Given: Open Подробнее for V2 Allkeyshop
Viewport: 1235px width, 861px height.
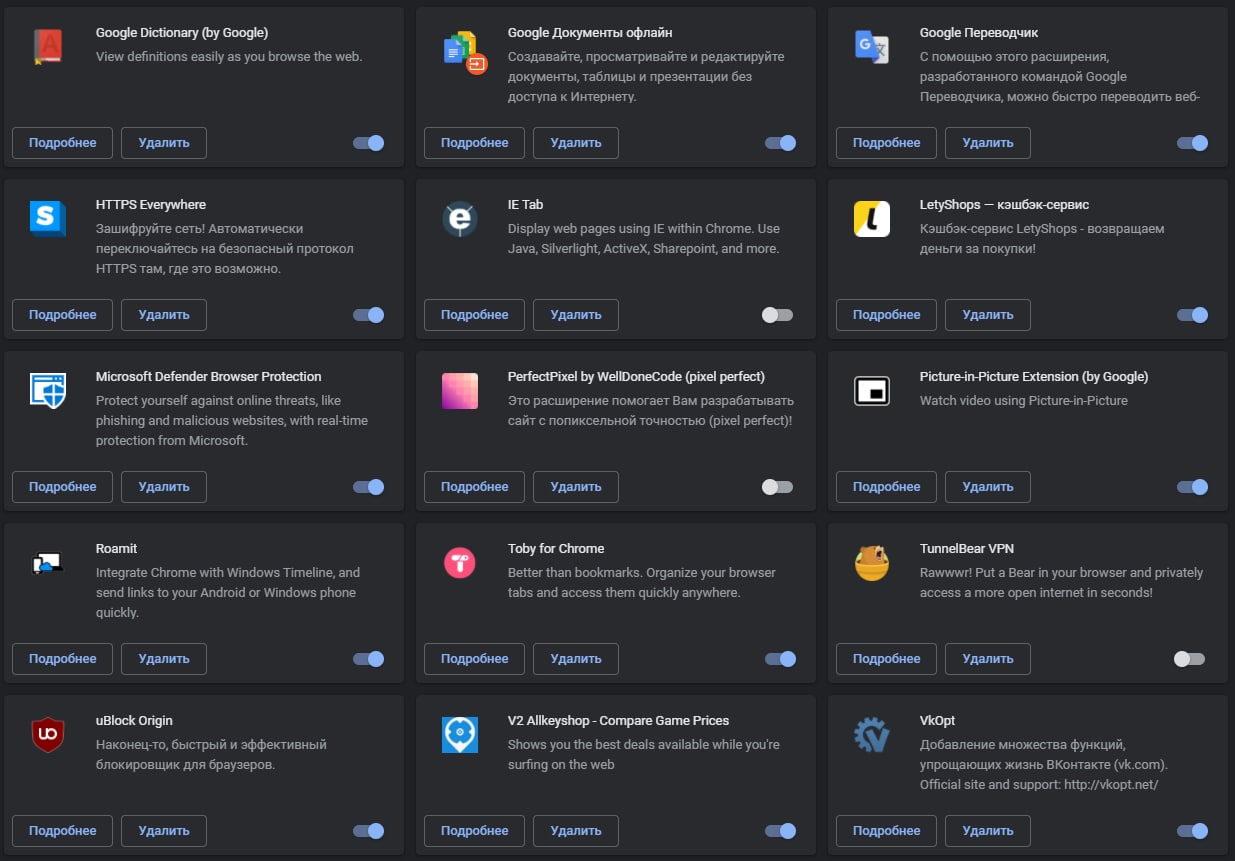Looking at the screenshot, I should click(x=475, y=831).
